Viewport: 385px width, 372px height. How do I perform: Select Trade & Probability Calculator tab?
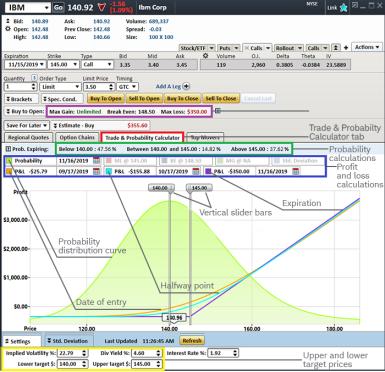(142, 137)
